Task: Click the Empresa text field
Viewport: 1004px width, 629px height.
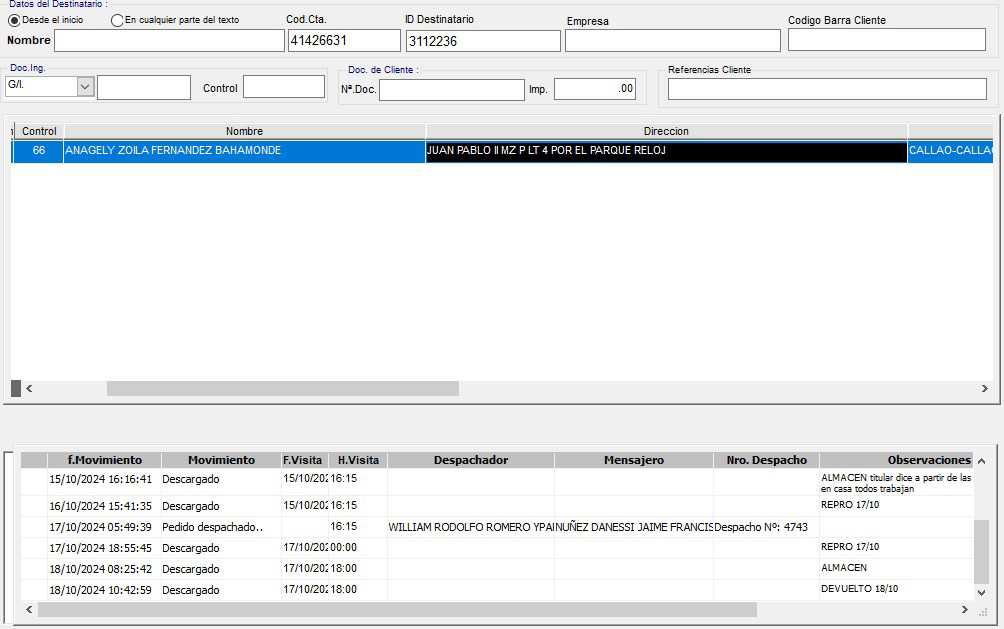Action: point(672,41)
